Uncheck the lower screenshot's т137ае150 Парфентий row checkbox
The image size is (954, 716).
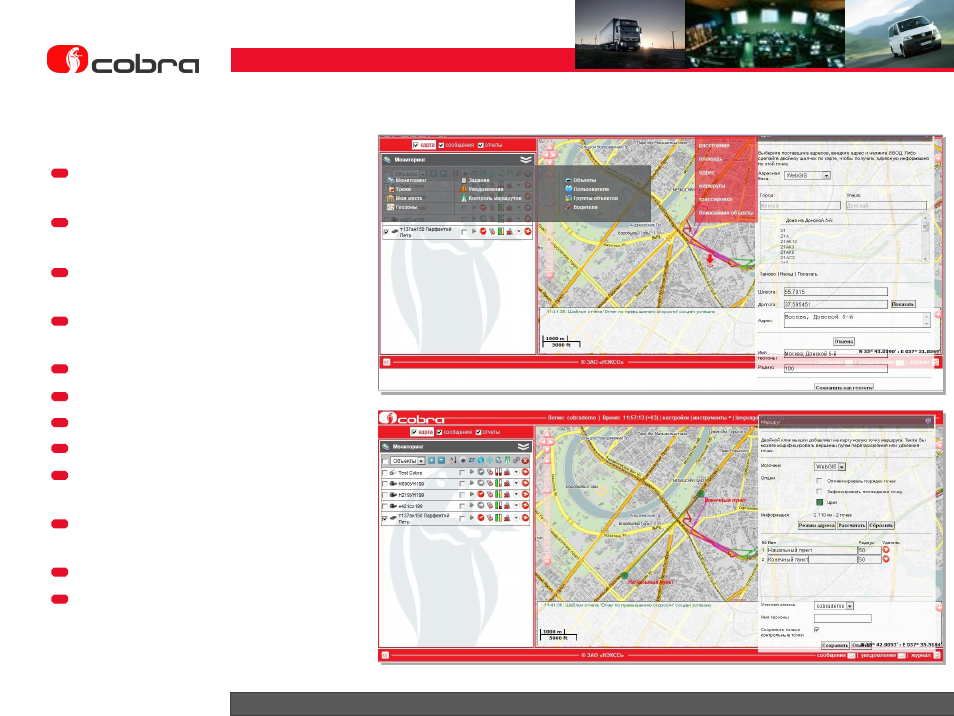[385, 518]
